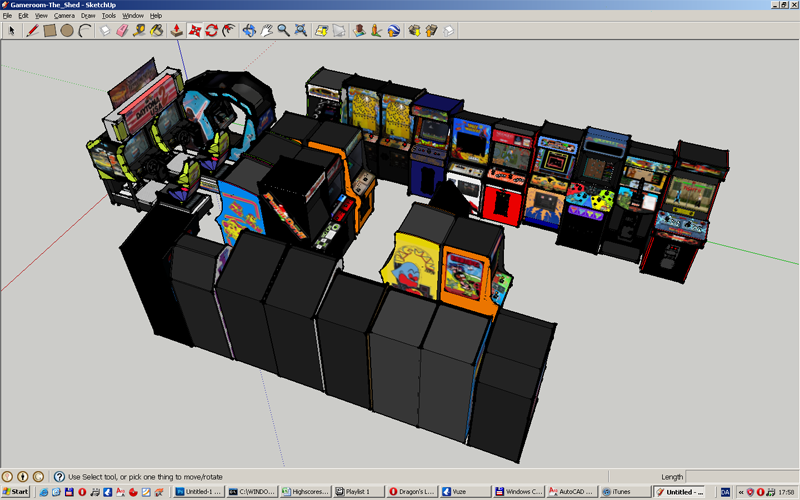The image size is (800, 500).
Task: Select the Zoom magnifier tool
Action: tap(284, 31)
